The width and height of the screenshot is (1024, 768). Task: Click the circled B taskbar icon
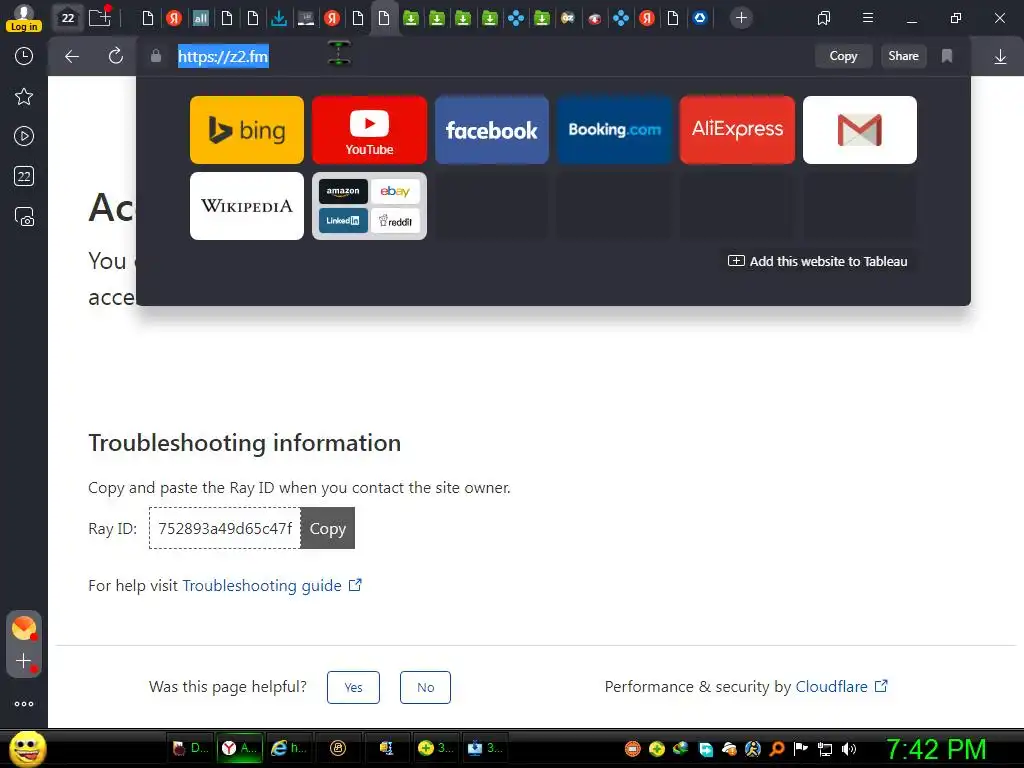click(338, 748)
